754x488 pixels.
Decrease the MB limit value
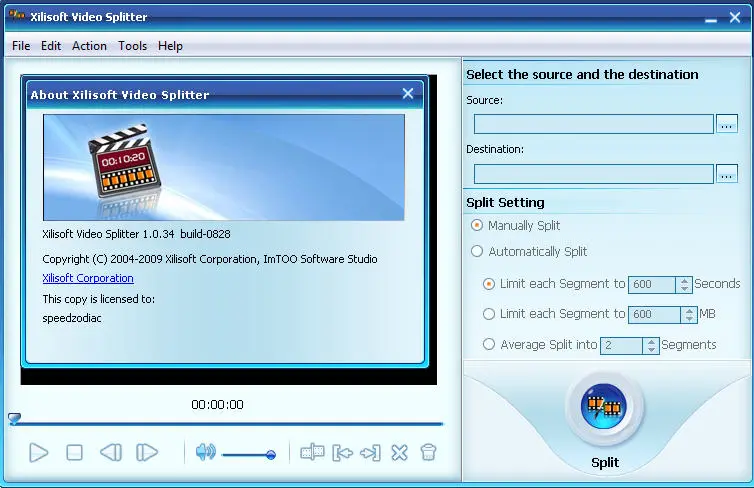(x=689, y=319)
